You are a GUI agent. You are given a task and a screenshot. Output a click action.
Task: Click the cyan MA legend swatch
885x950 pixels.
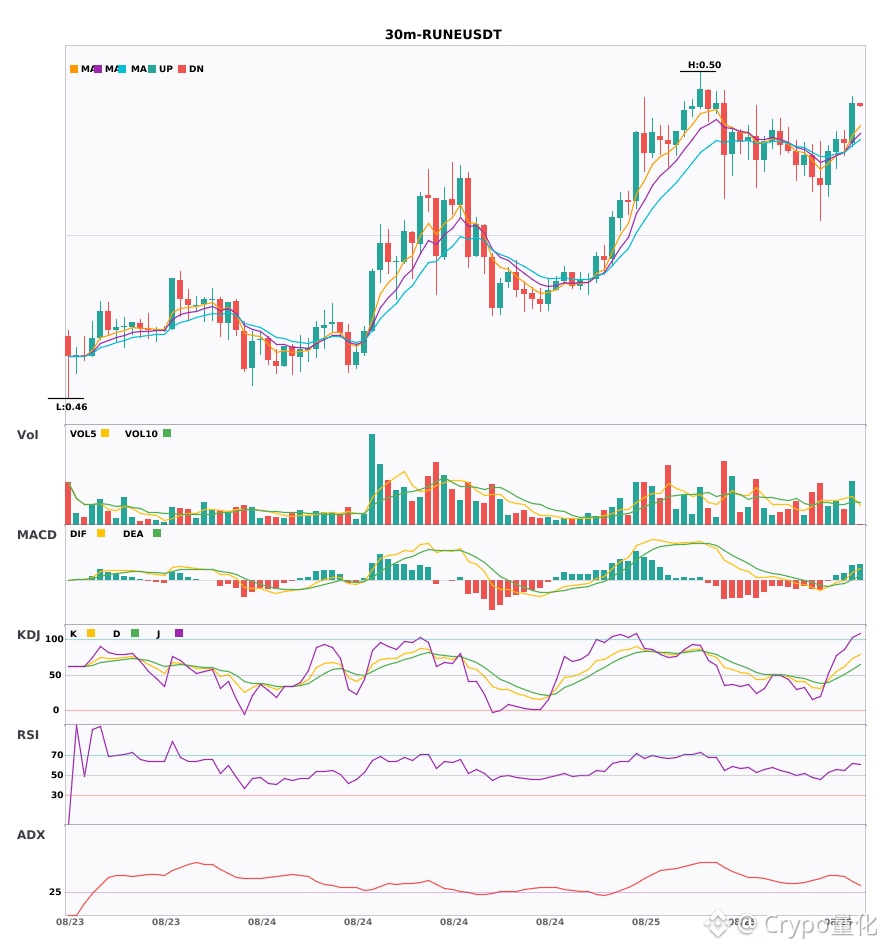(x=122, y=69)
